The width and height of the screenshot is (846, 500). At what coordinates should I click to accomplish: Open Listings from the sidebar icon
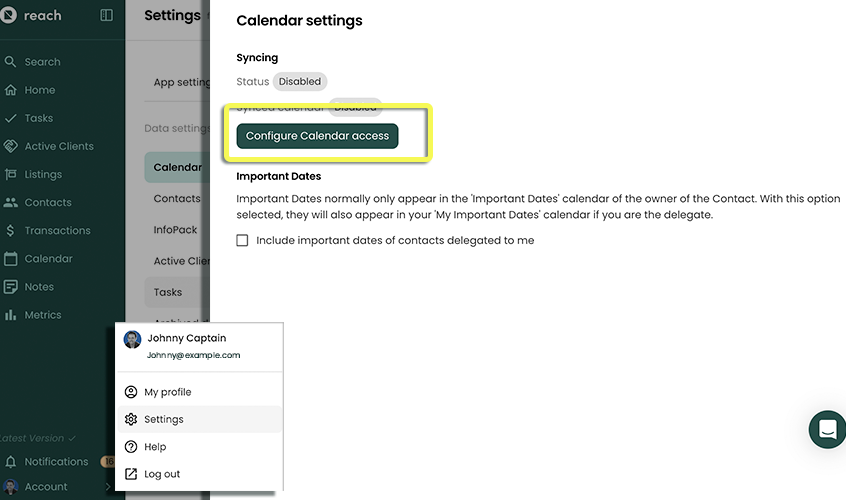tap(11, 174)
